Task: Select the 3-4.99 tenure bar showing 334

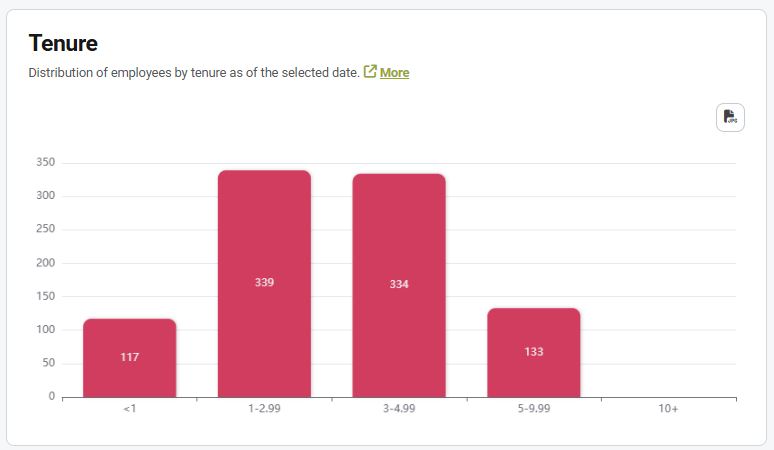Action: tap(399, 285)
